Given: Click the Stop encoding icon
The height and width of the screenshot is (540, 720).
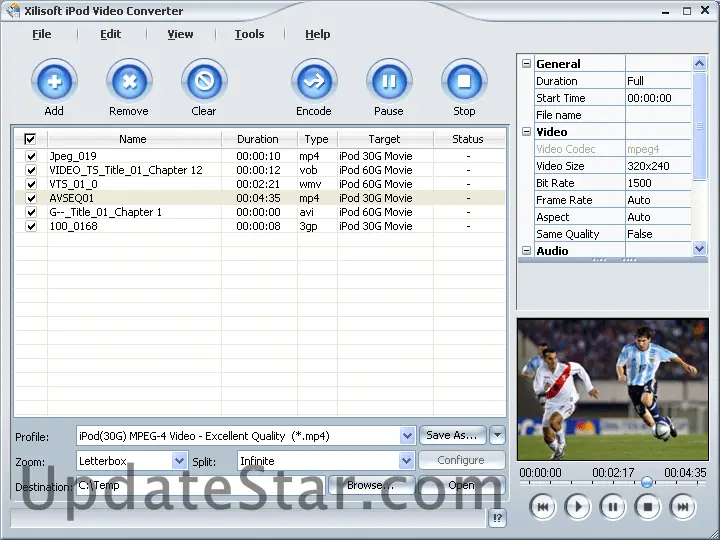Looking at the screenshot, I should point(464,82).
